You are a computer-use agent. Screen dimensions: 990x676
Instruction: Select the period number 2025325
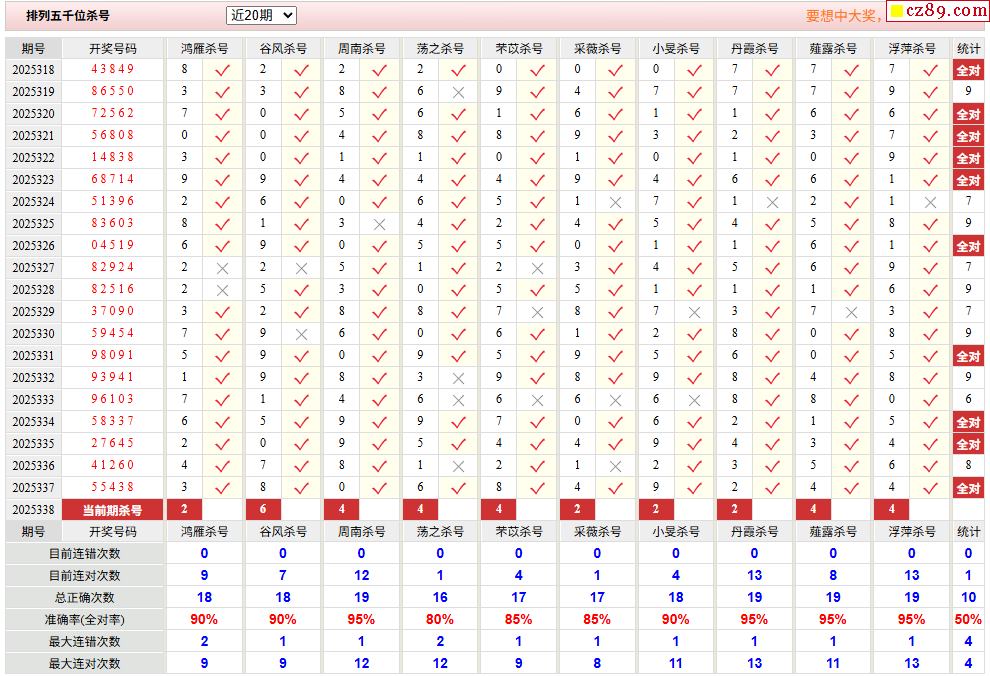tap(33, 223)
